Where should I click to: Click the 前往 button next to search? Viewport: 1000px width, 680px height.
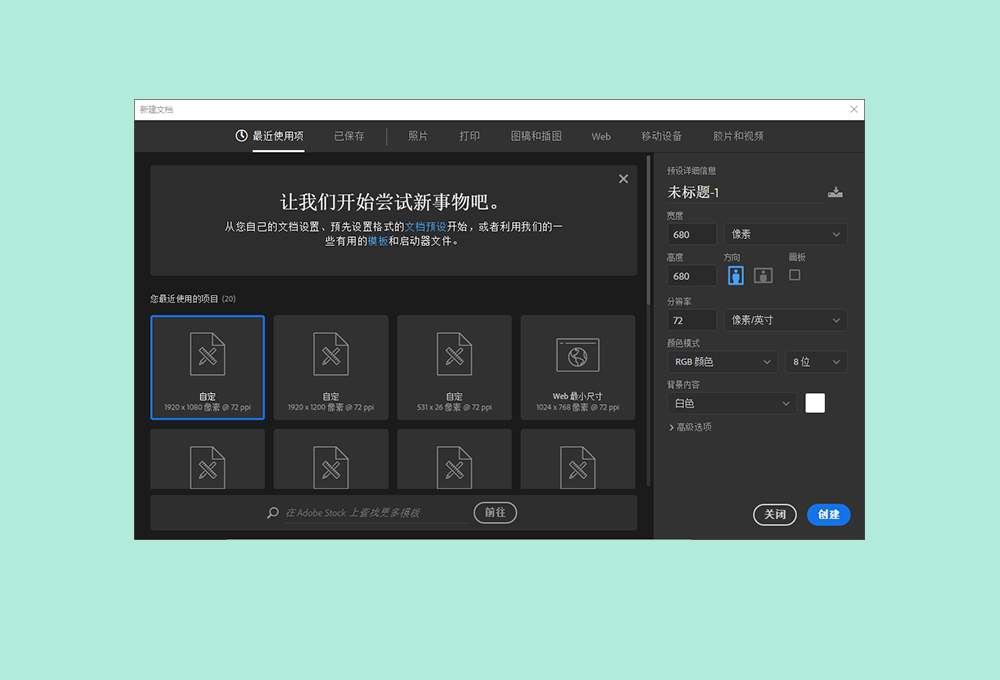point(495,512)
